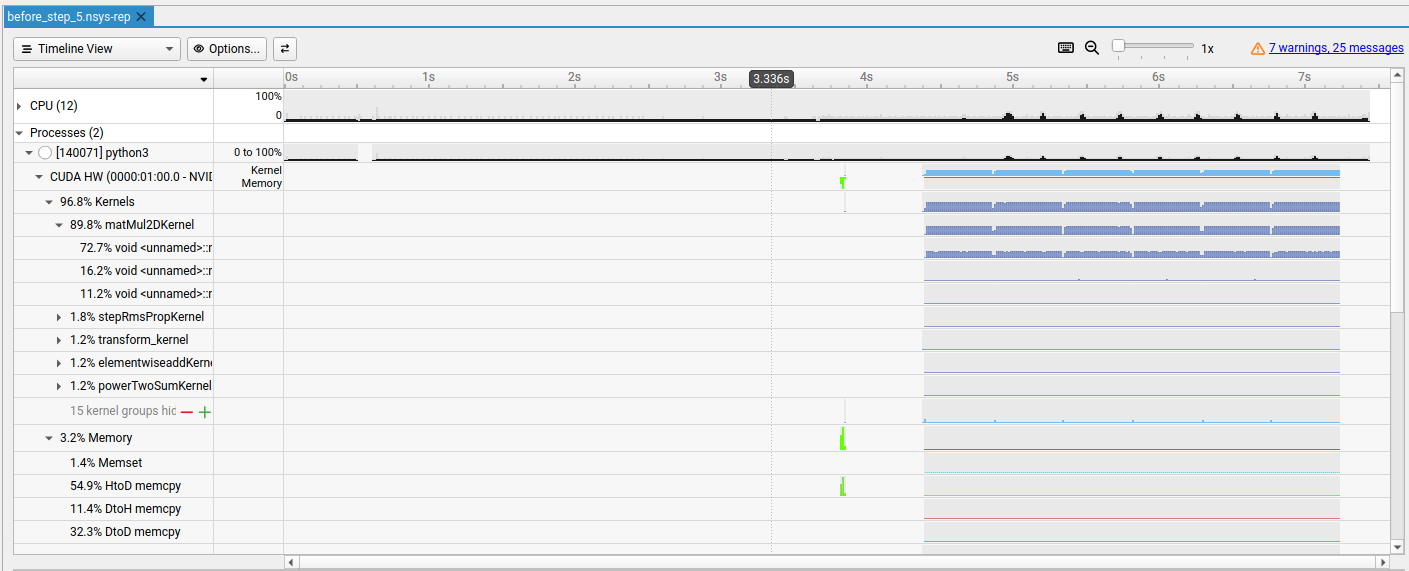Open the row header dropdown arrow

coord(204,79)
